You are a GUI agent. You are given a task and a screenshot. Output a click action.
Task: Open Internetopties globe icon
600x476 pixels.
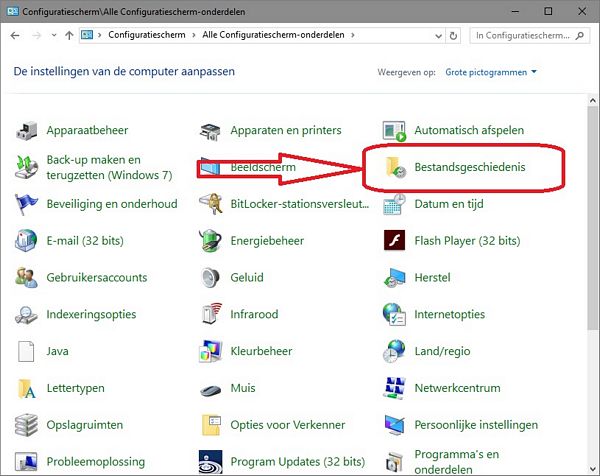coord(394,315)
